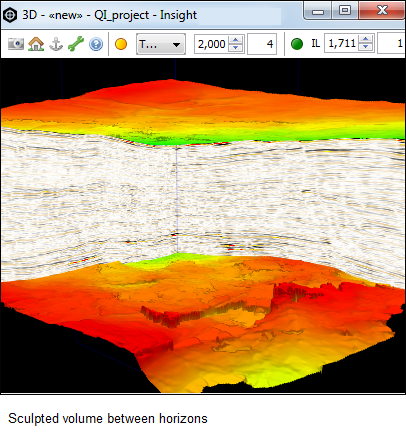
Task: Increase the IL 1,711 value with up arrow
Action: click(366, 39)
